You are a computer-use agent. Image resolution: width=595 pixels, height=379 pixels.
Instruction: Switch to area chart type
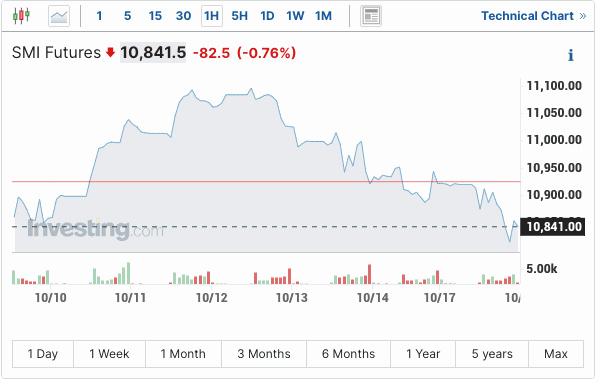59,16
